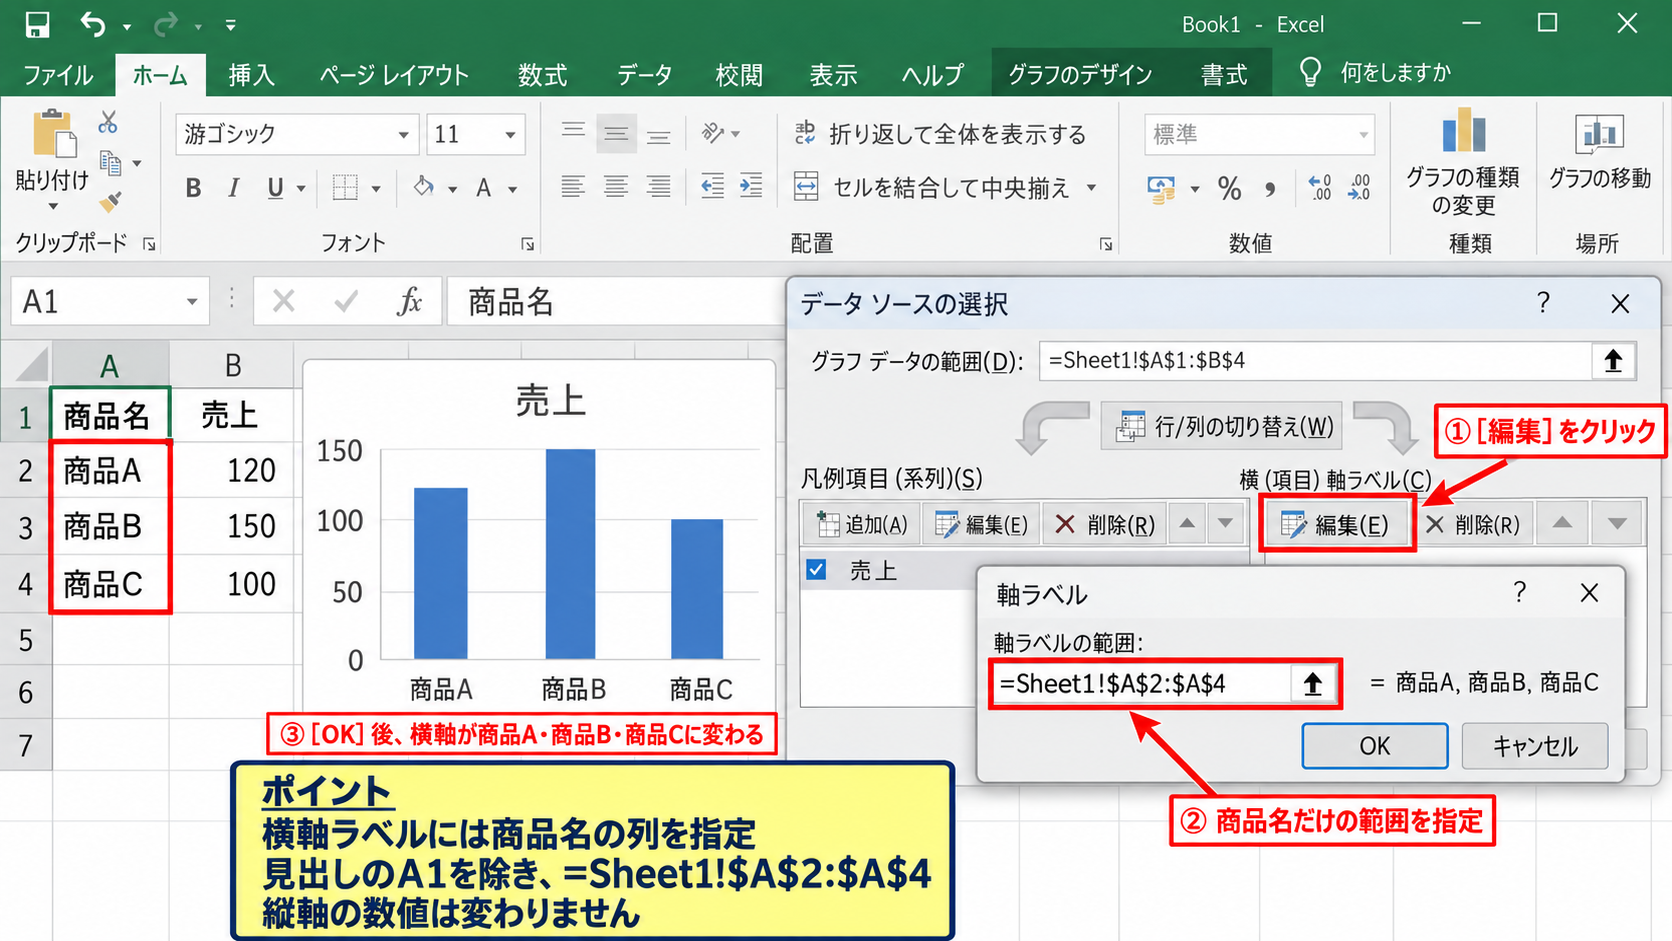Click 追加(A) button in legend series
Screen dimensions: 1672x941
(861, 524)
